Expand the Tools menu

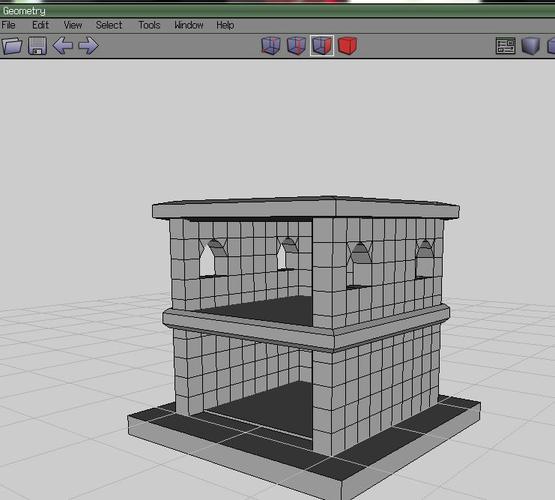pyautogui.click(x=149, y=25)
